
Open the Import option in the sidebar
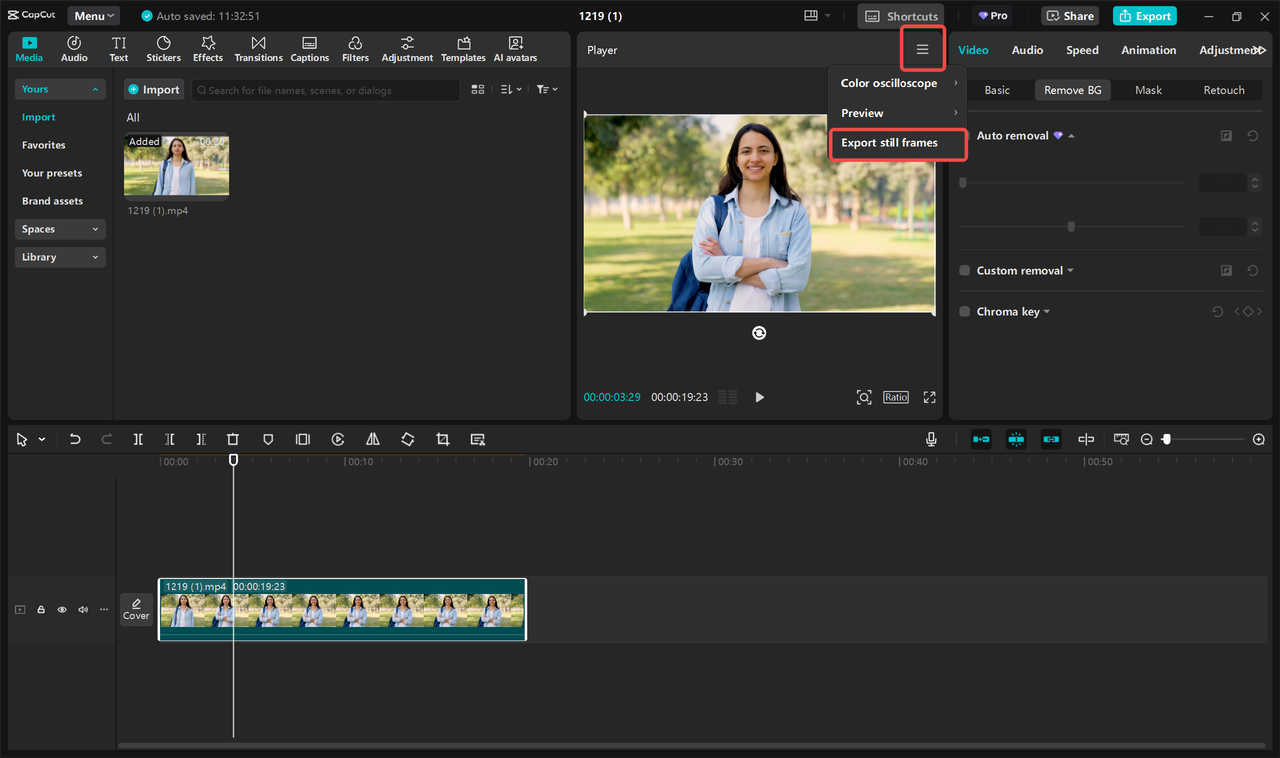pyautogui.click(x=38, y=117)
